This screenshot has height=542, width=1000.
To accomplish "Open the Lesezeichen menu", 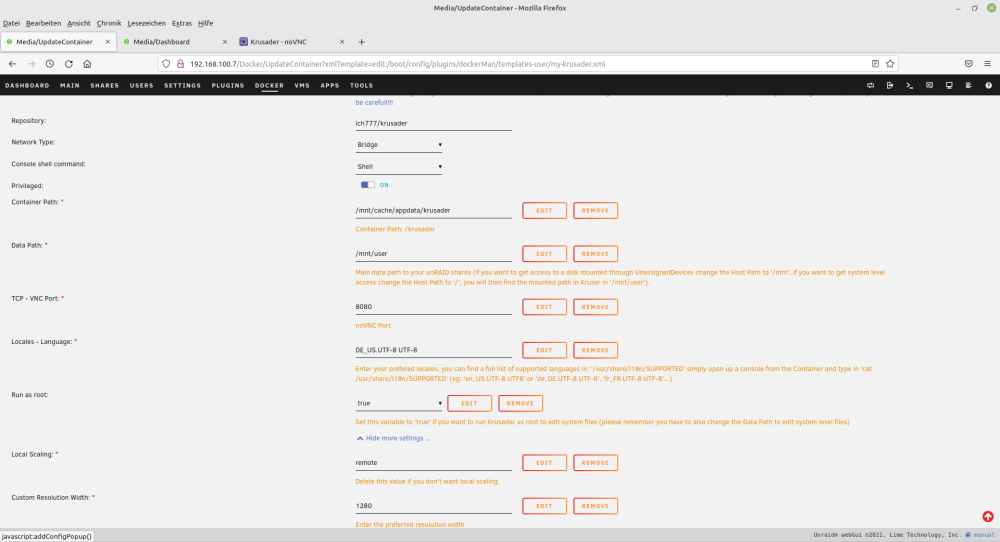I will tap(146, 23).
